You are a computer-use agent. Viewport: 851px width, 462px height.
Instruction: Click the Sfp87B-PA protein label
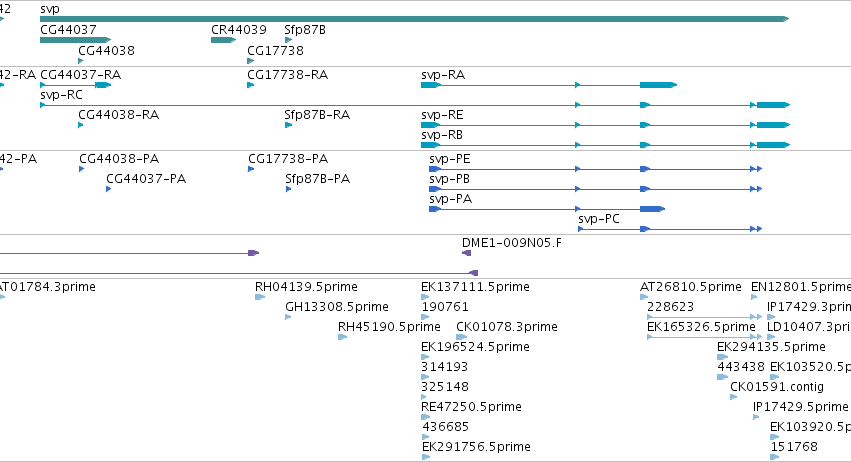click(317, 179)
